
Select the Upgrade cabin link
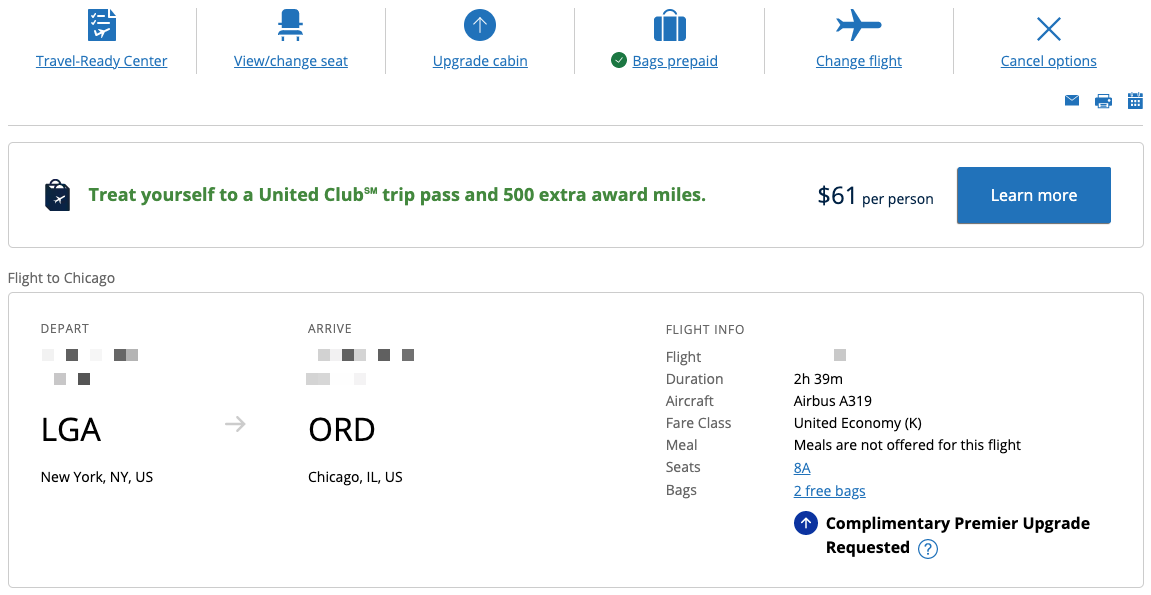coord(480,61)
